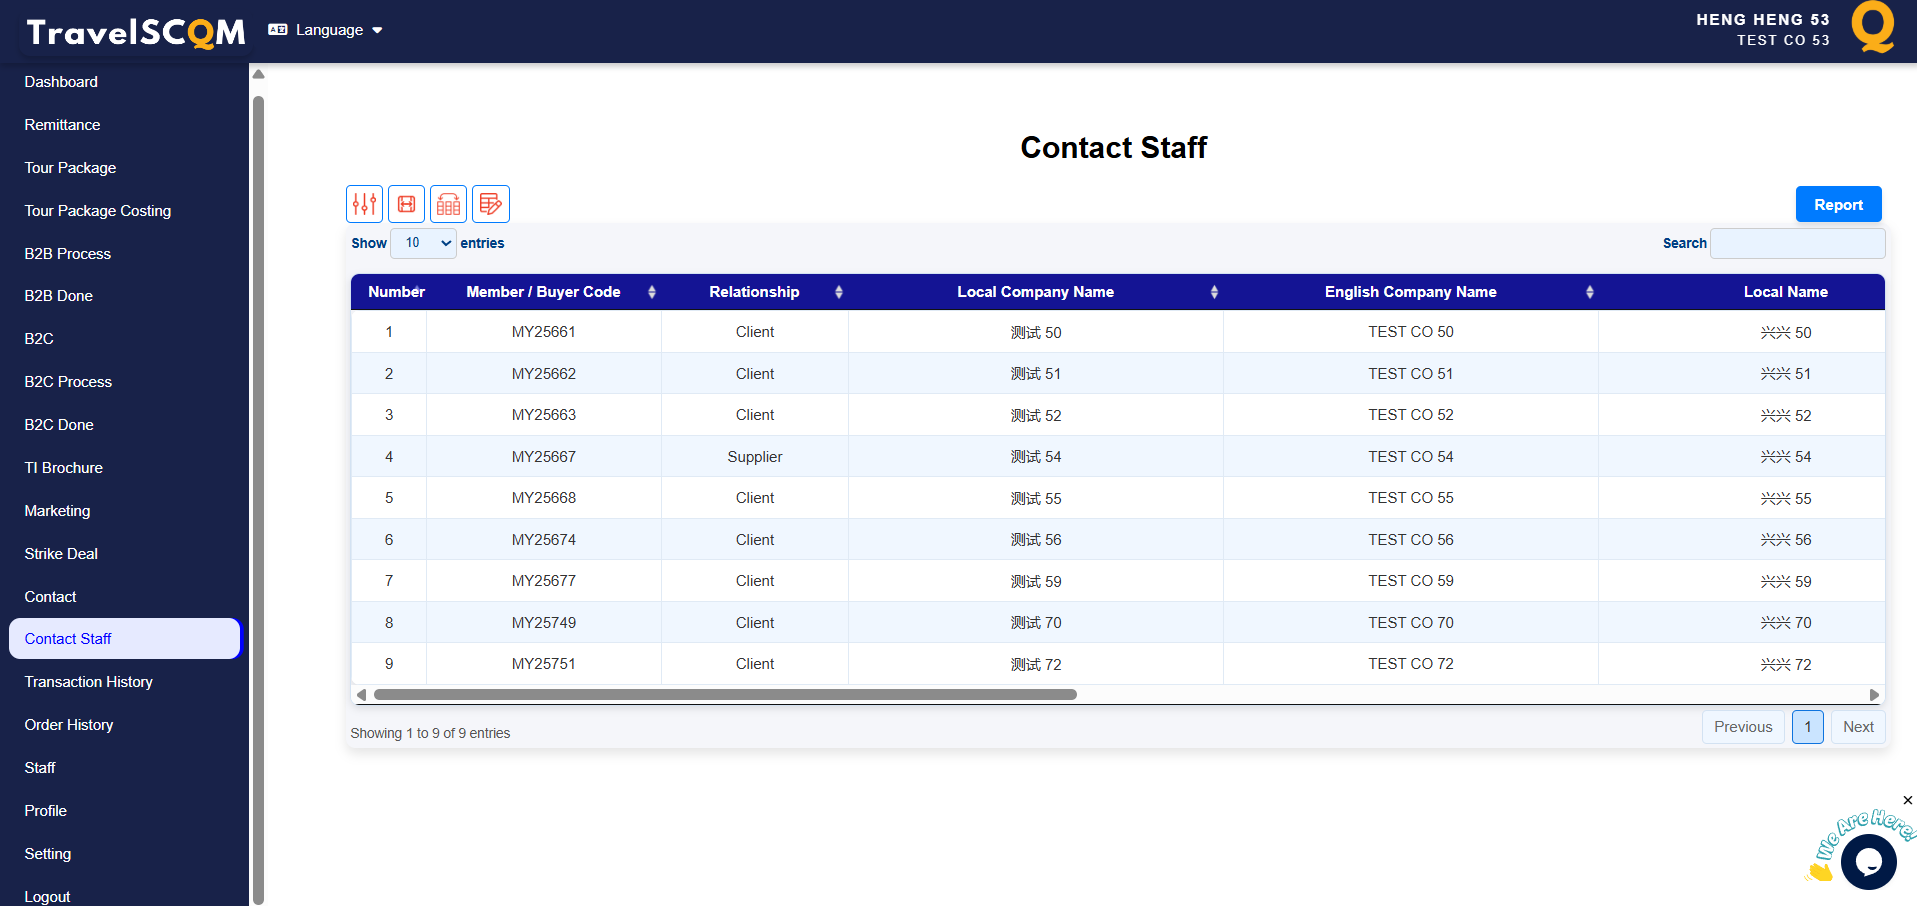Image resolution: width=1917 pixels, height=906 pixels.
Task: Click the orange Q profile logo
Action: tap(1872, 27)
